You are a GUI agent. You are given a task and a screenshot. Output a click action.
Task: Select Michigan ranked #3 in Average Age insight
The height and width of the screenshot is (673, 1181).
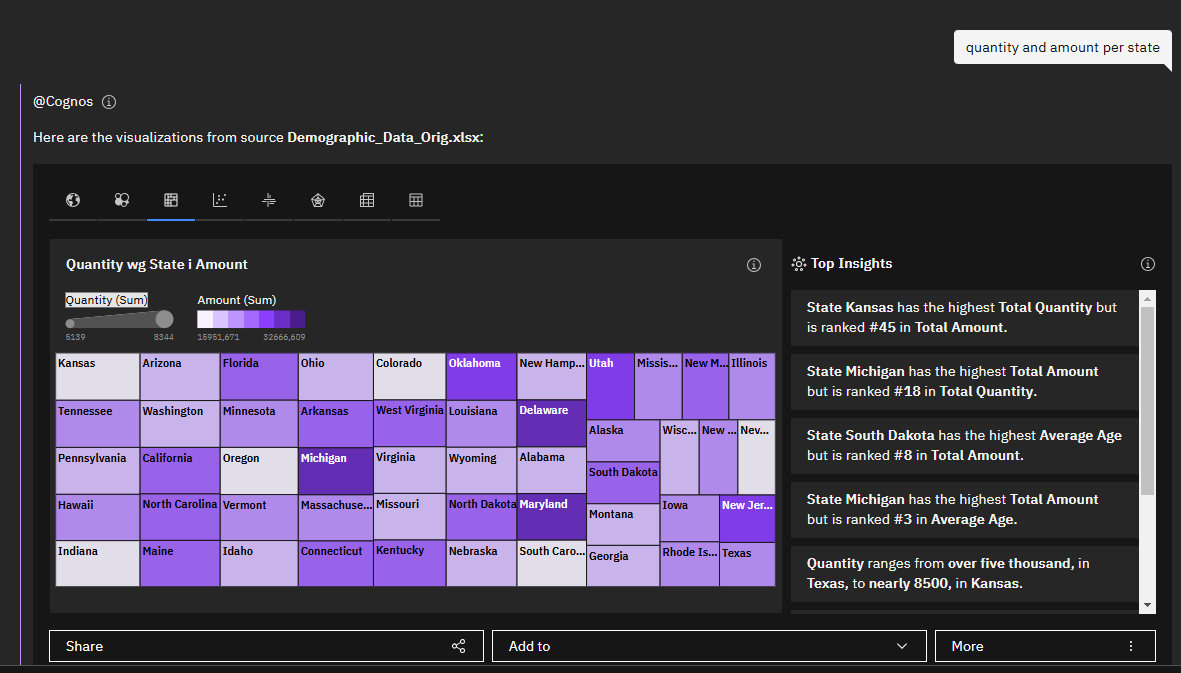pyautogui.click(x=965, y=510)
